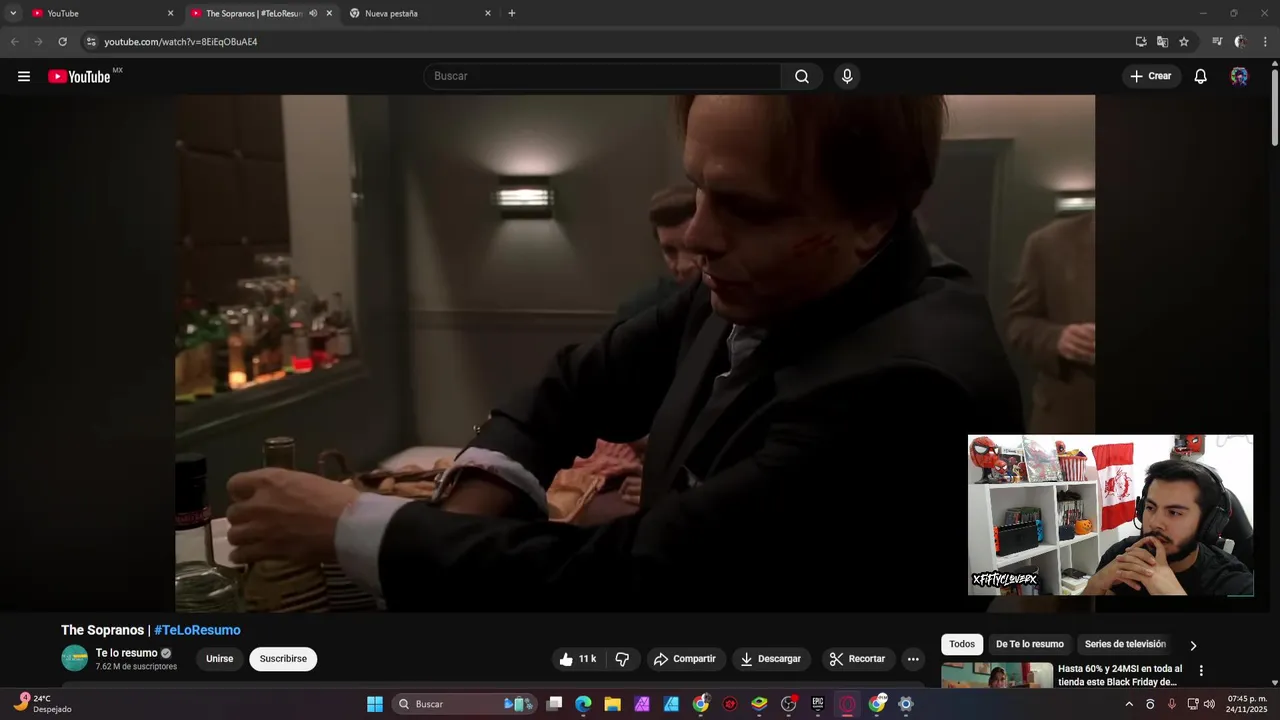Click the search magnifier button
The image size is (1280, 720).
tap(802, 76)
